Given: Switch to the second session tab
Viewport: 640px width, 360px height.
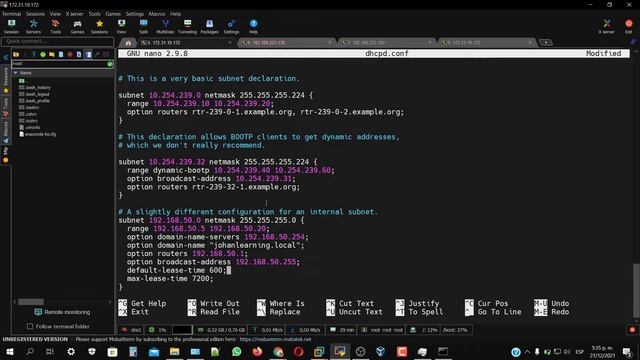Looking at the screenshot, I should tap(286, 42).
